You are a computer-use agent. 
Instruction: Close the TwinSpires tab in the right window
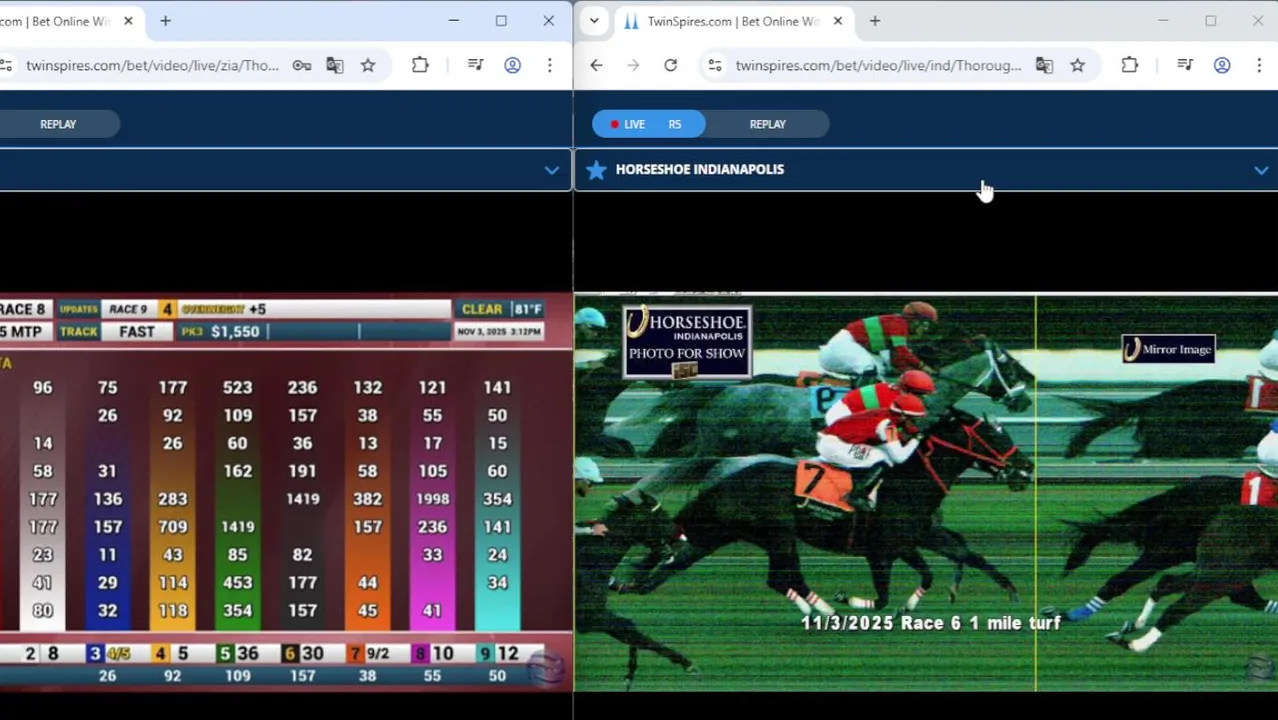[x=838, y=21]
